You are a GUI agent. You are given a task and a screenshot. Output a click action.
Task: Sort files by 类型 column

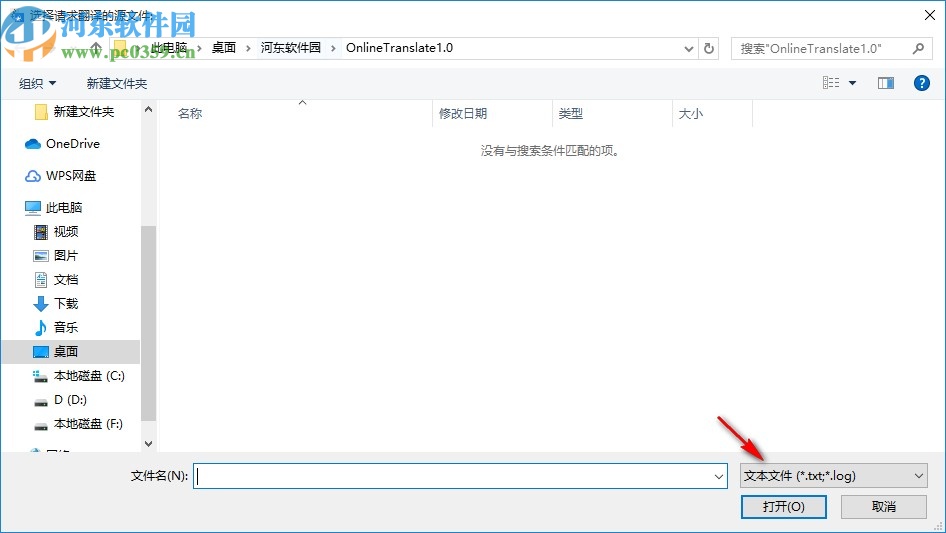tap(571, 113)
